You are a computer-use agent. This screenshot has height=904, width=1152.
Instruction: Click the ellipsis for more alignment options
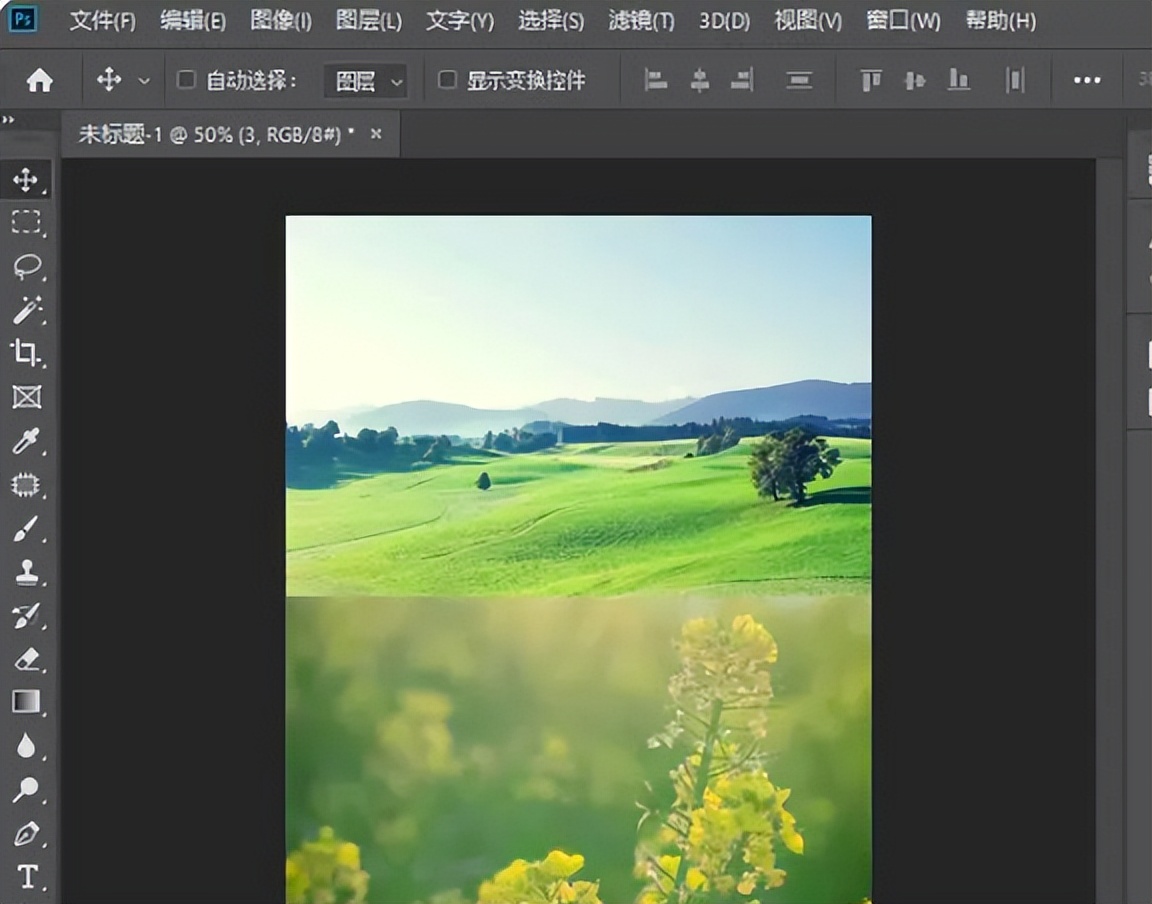click(x=1086, y=80)
